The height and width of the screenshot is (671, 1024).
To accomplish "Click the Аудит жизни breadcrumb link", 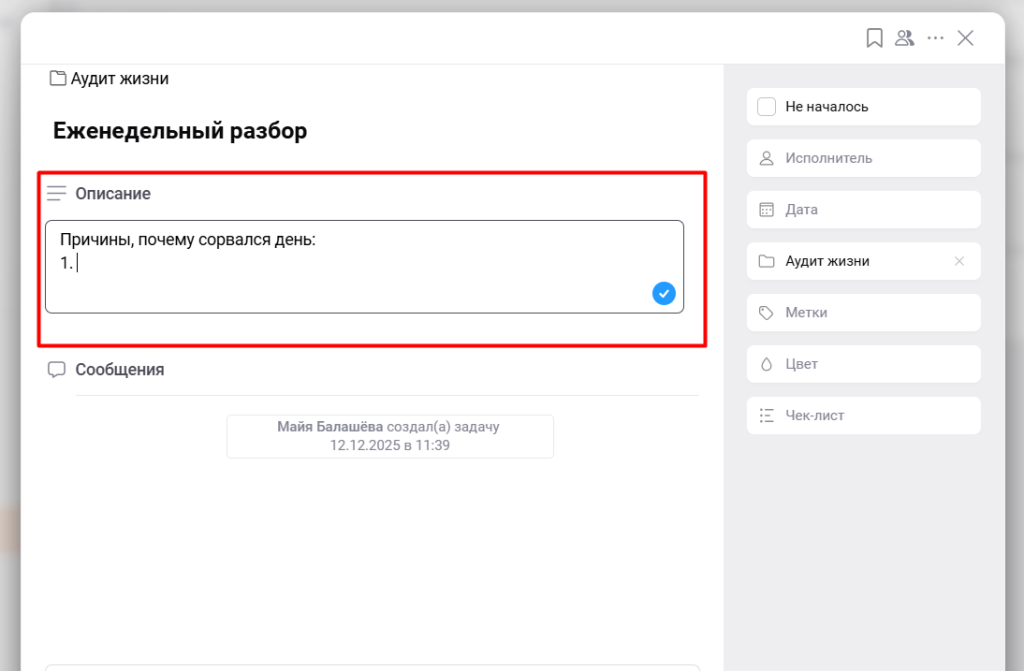I will click(119, 78).
